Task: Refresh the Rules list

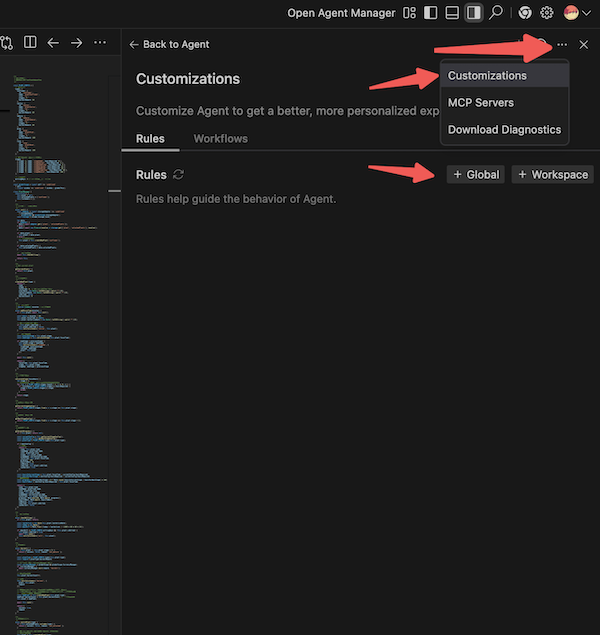Action: pyautogui.click(x=178, y=175)
